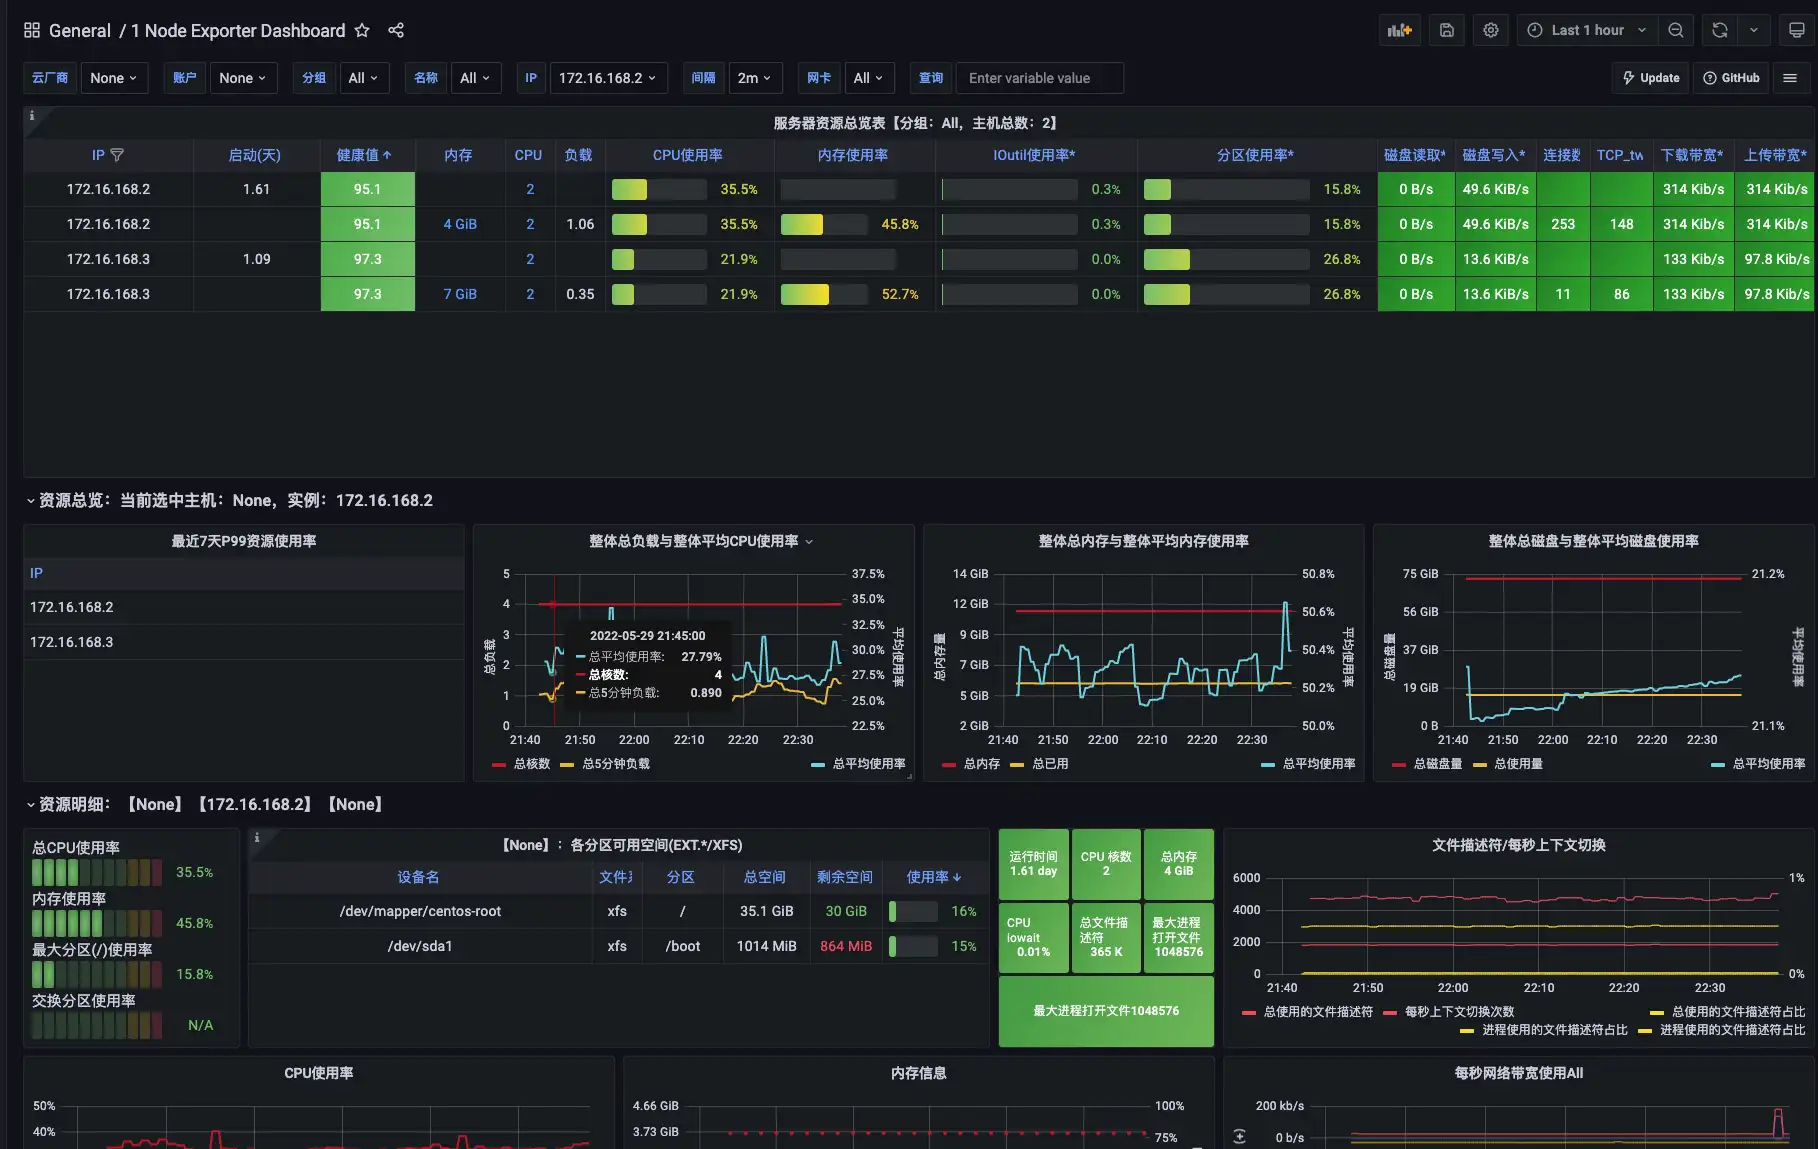1818x1149 pixels.
Task: Click the 7 GiB memory link
Action: [x=460, y=294]
